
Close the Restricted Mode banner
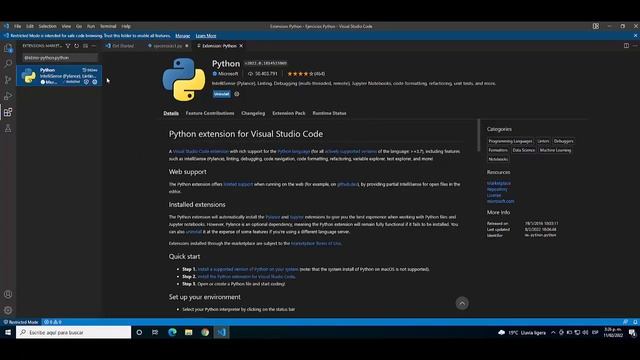pyautogui.click(x=635, y=36)
